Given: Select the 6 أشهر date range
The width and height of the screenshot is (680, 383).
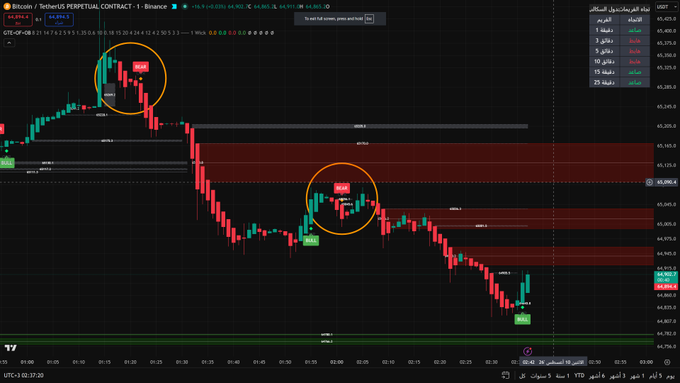Looking at the screenshot, I should (597, 376).
